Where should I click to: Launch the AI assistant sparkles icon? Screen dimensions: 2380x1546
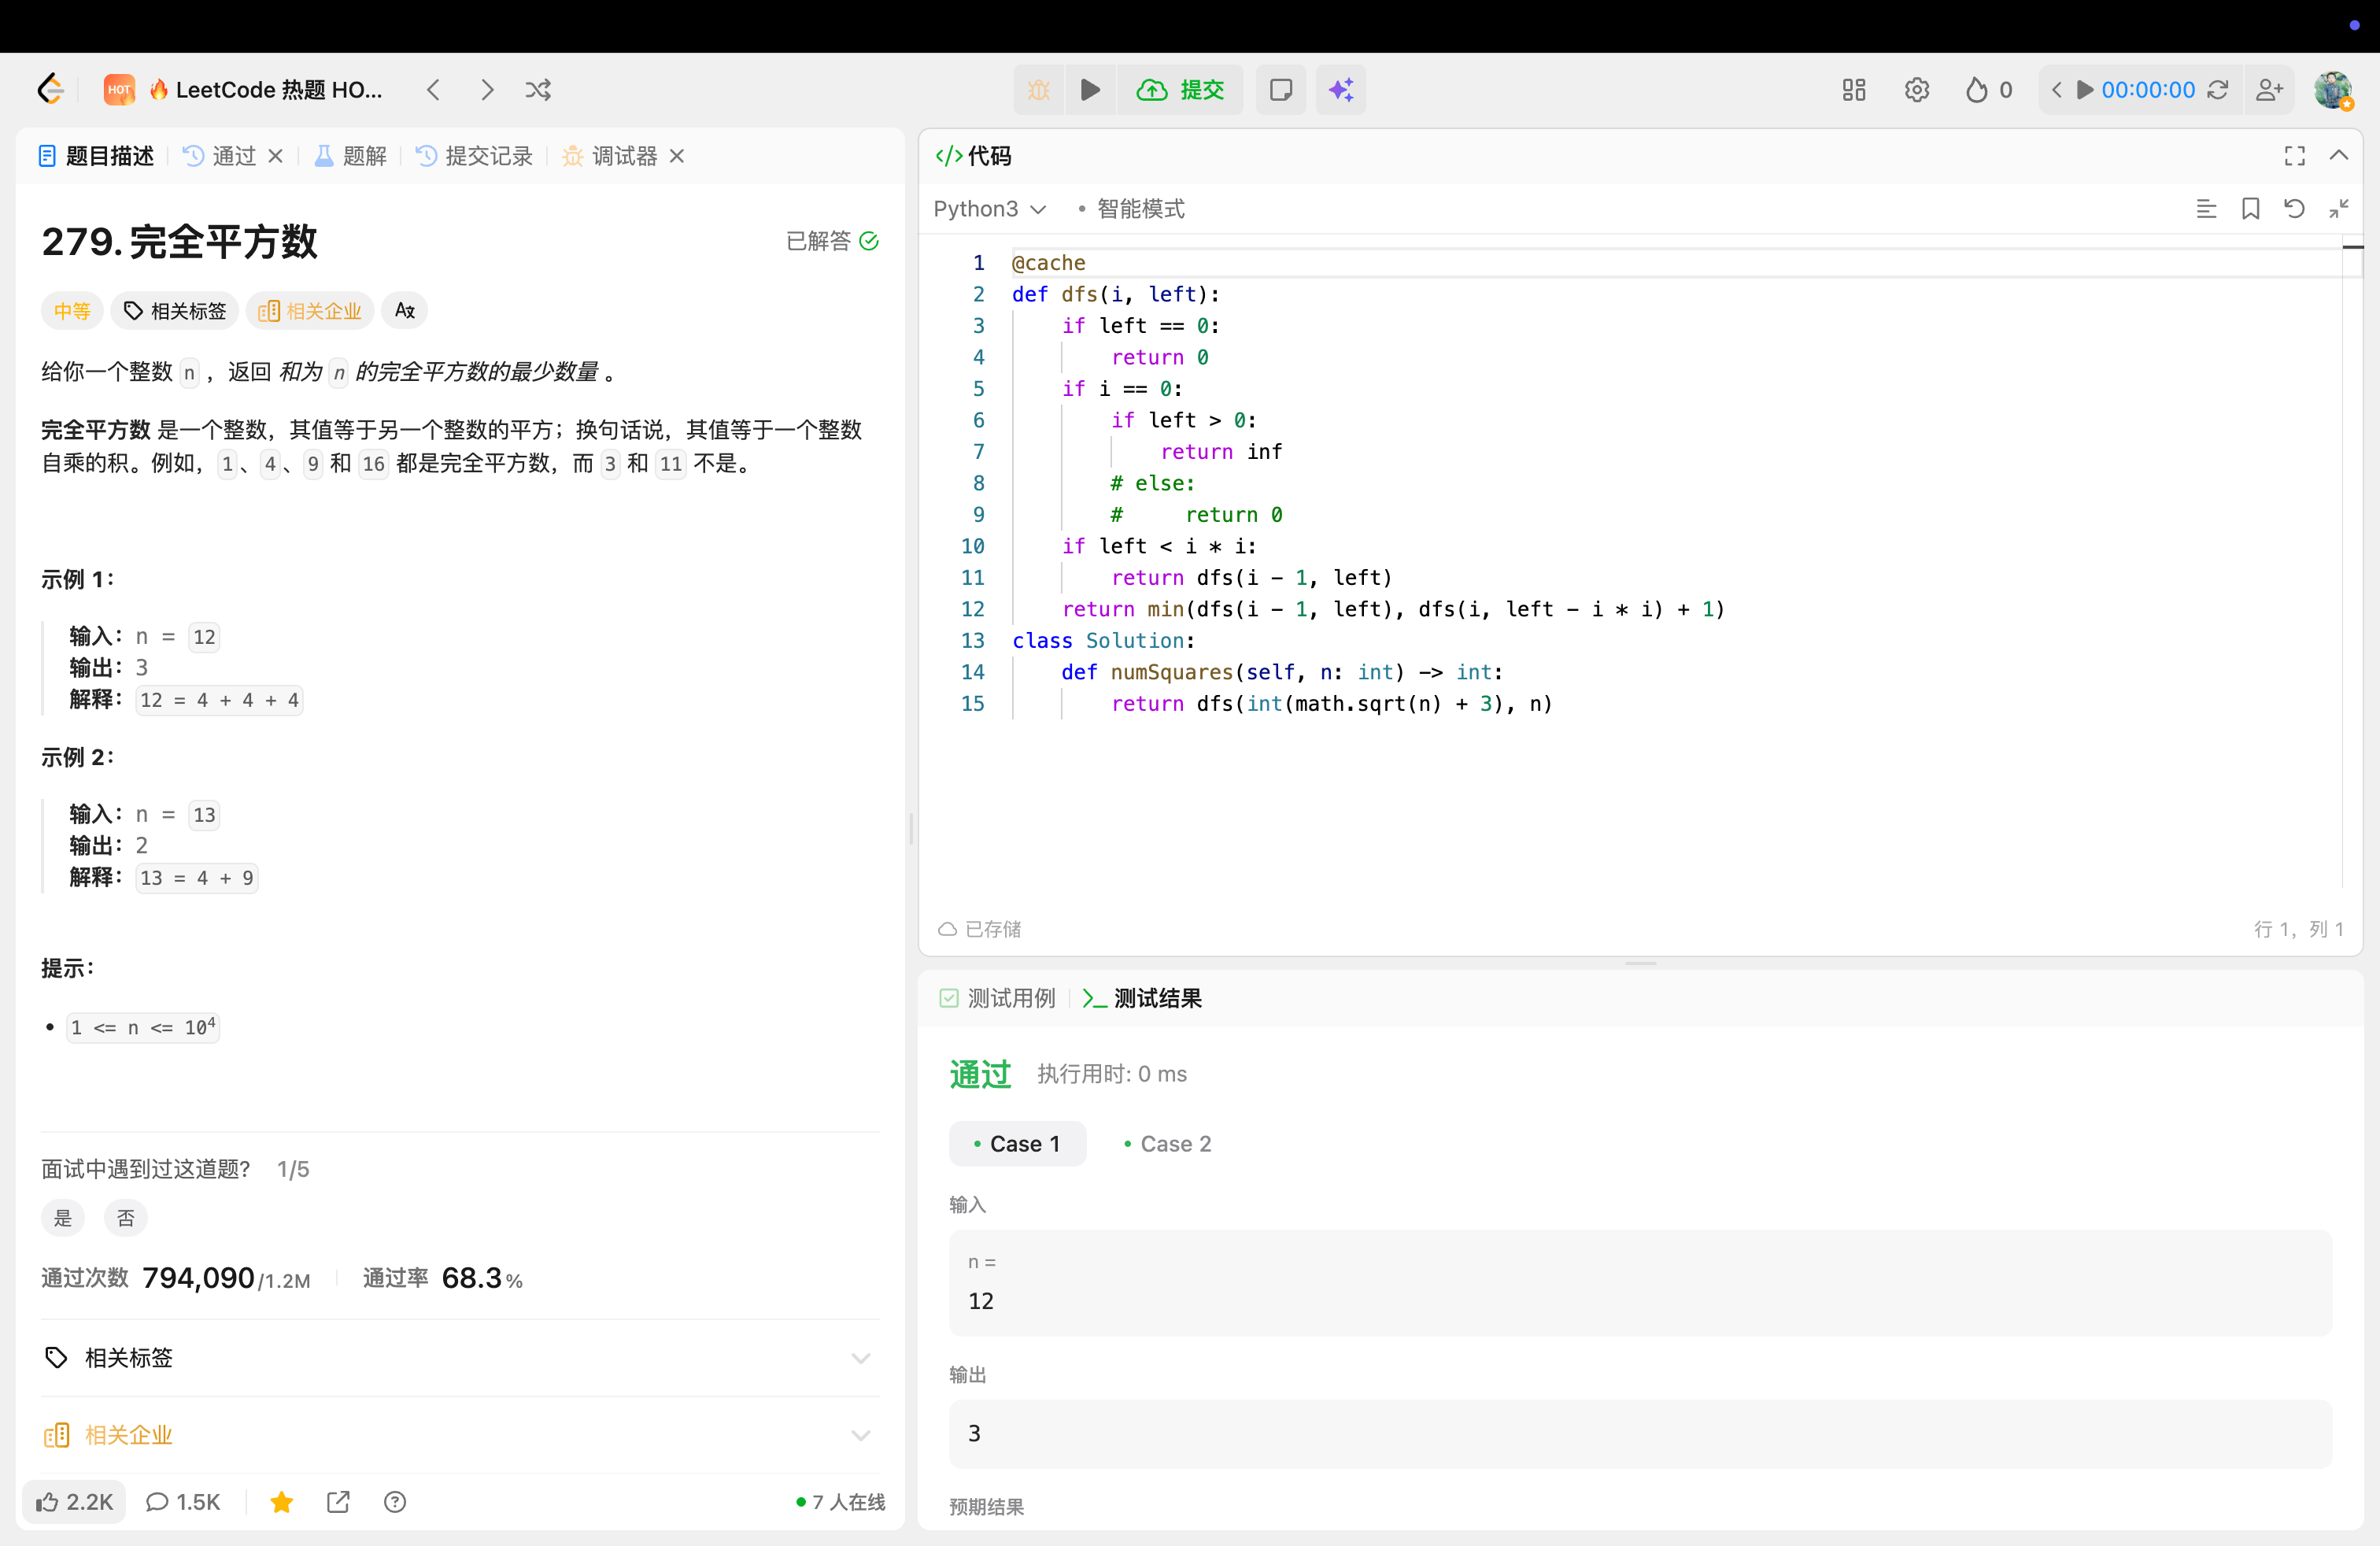click(1340, 89)
